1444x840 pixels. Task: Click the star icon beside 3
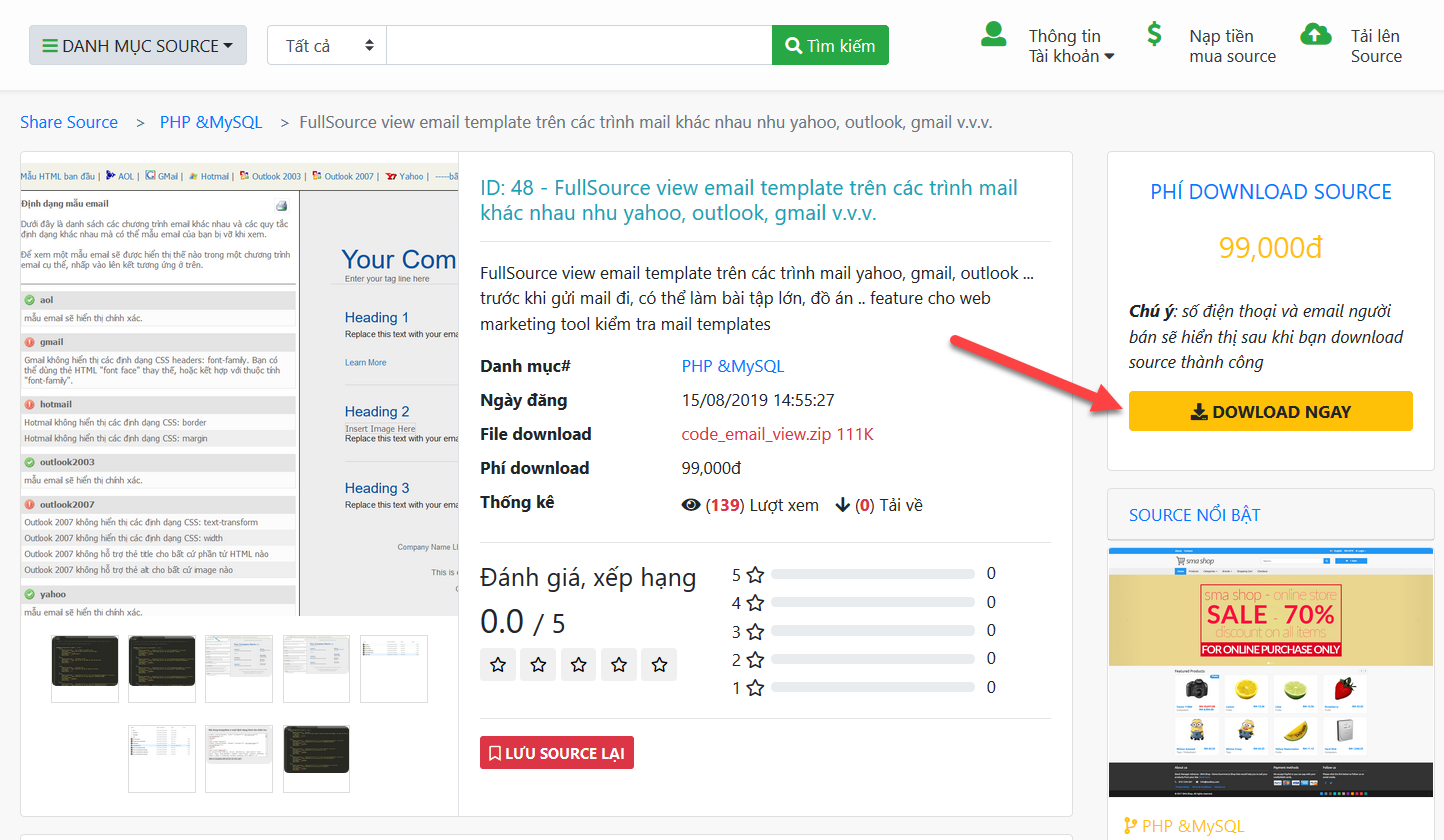tap(755, 631)
